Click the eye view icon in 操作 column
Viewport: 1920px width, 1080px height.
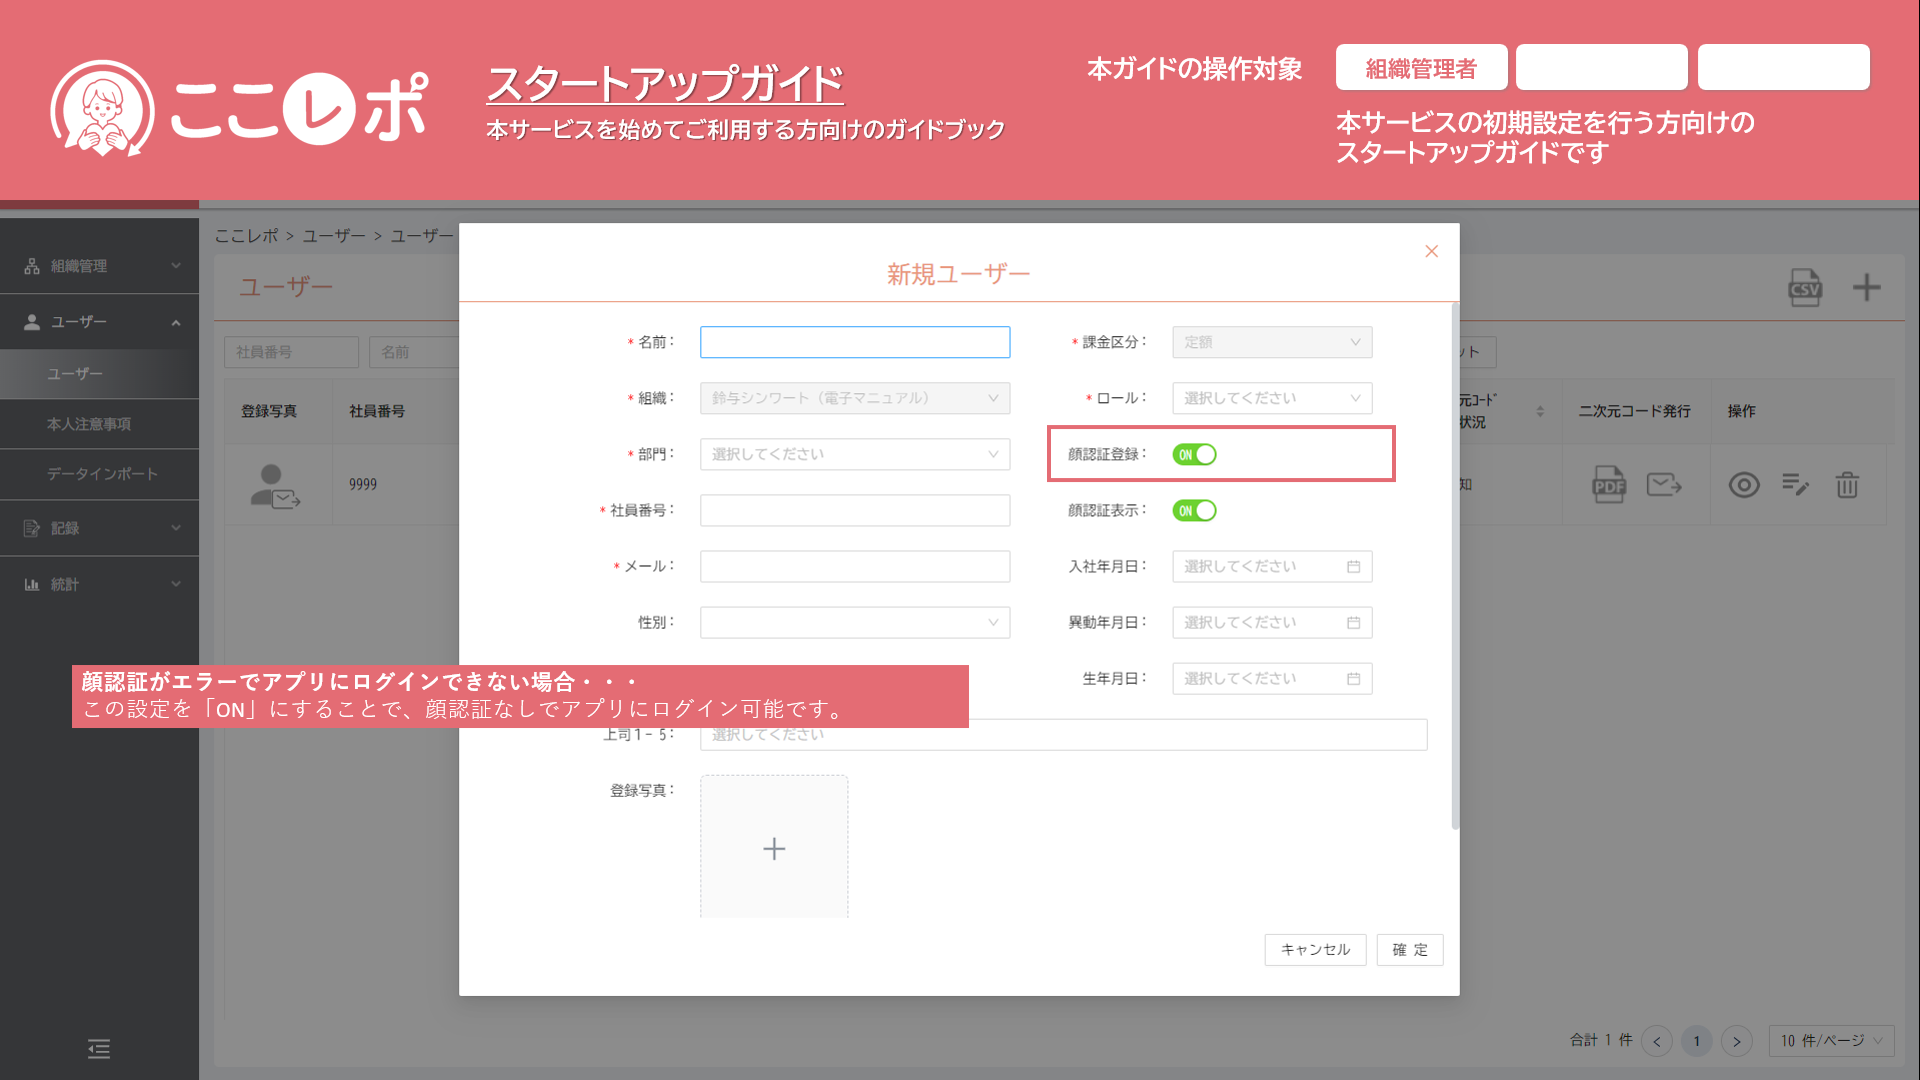[x=1744, y=485]
